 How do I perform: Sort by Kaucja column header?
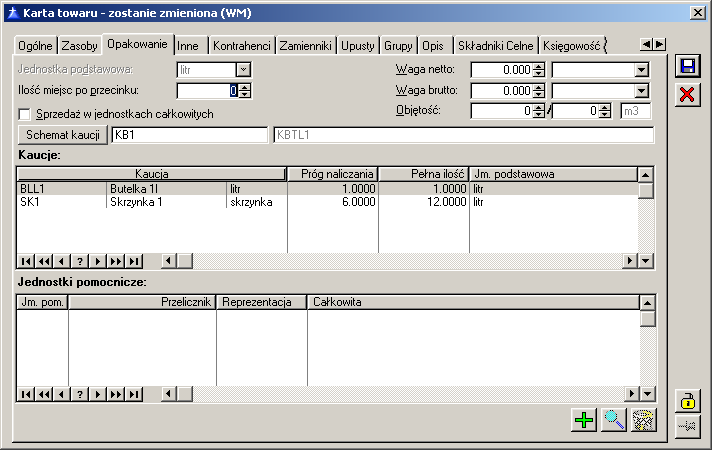tap(152, 174)
